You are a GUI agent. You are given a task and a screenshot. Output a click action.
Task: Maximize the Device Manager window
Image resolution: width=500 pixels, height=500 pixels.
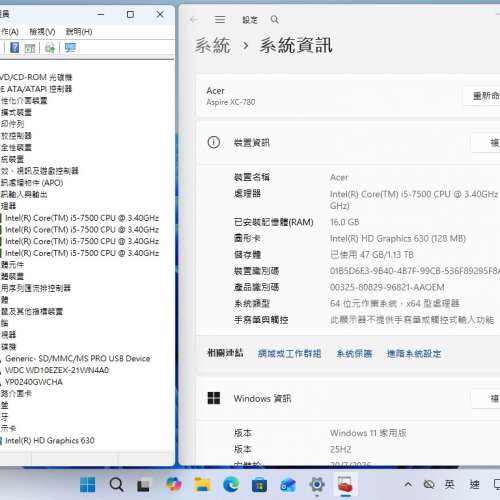[130, 14]
